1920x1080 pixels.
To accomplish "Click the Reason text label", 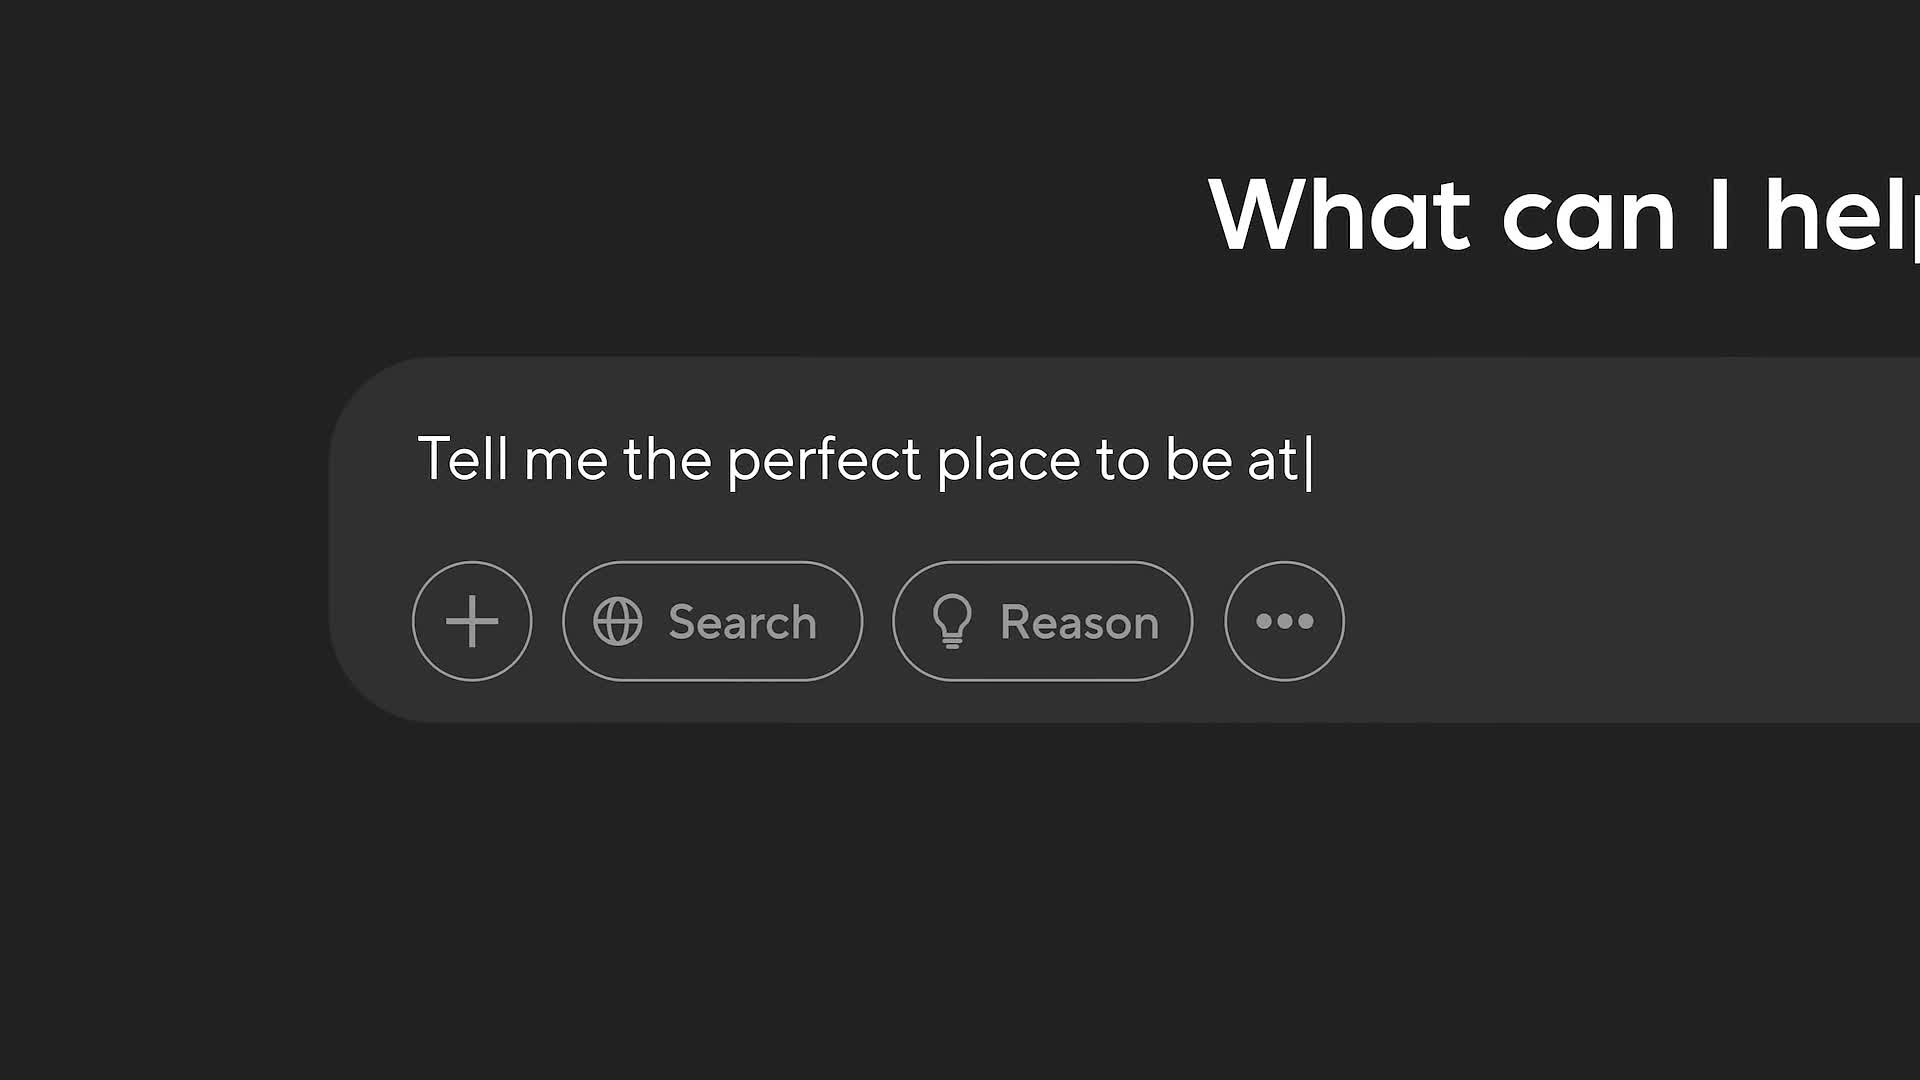I will point(1079,622).
